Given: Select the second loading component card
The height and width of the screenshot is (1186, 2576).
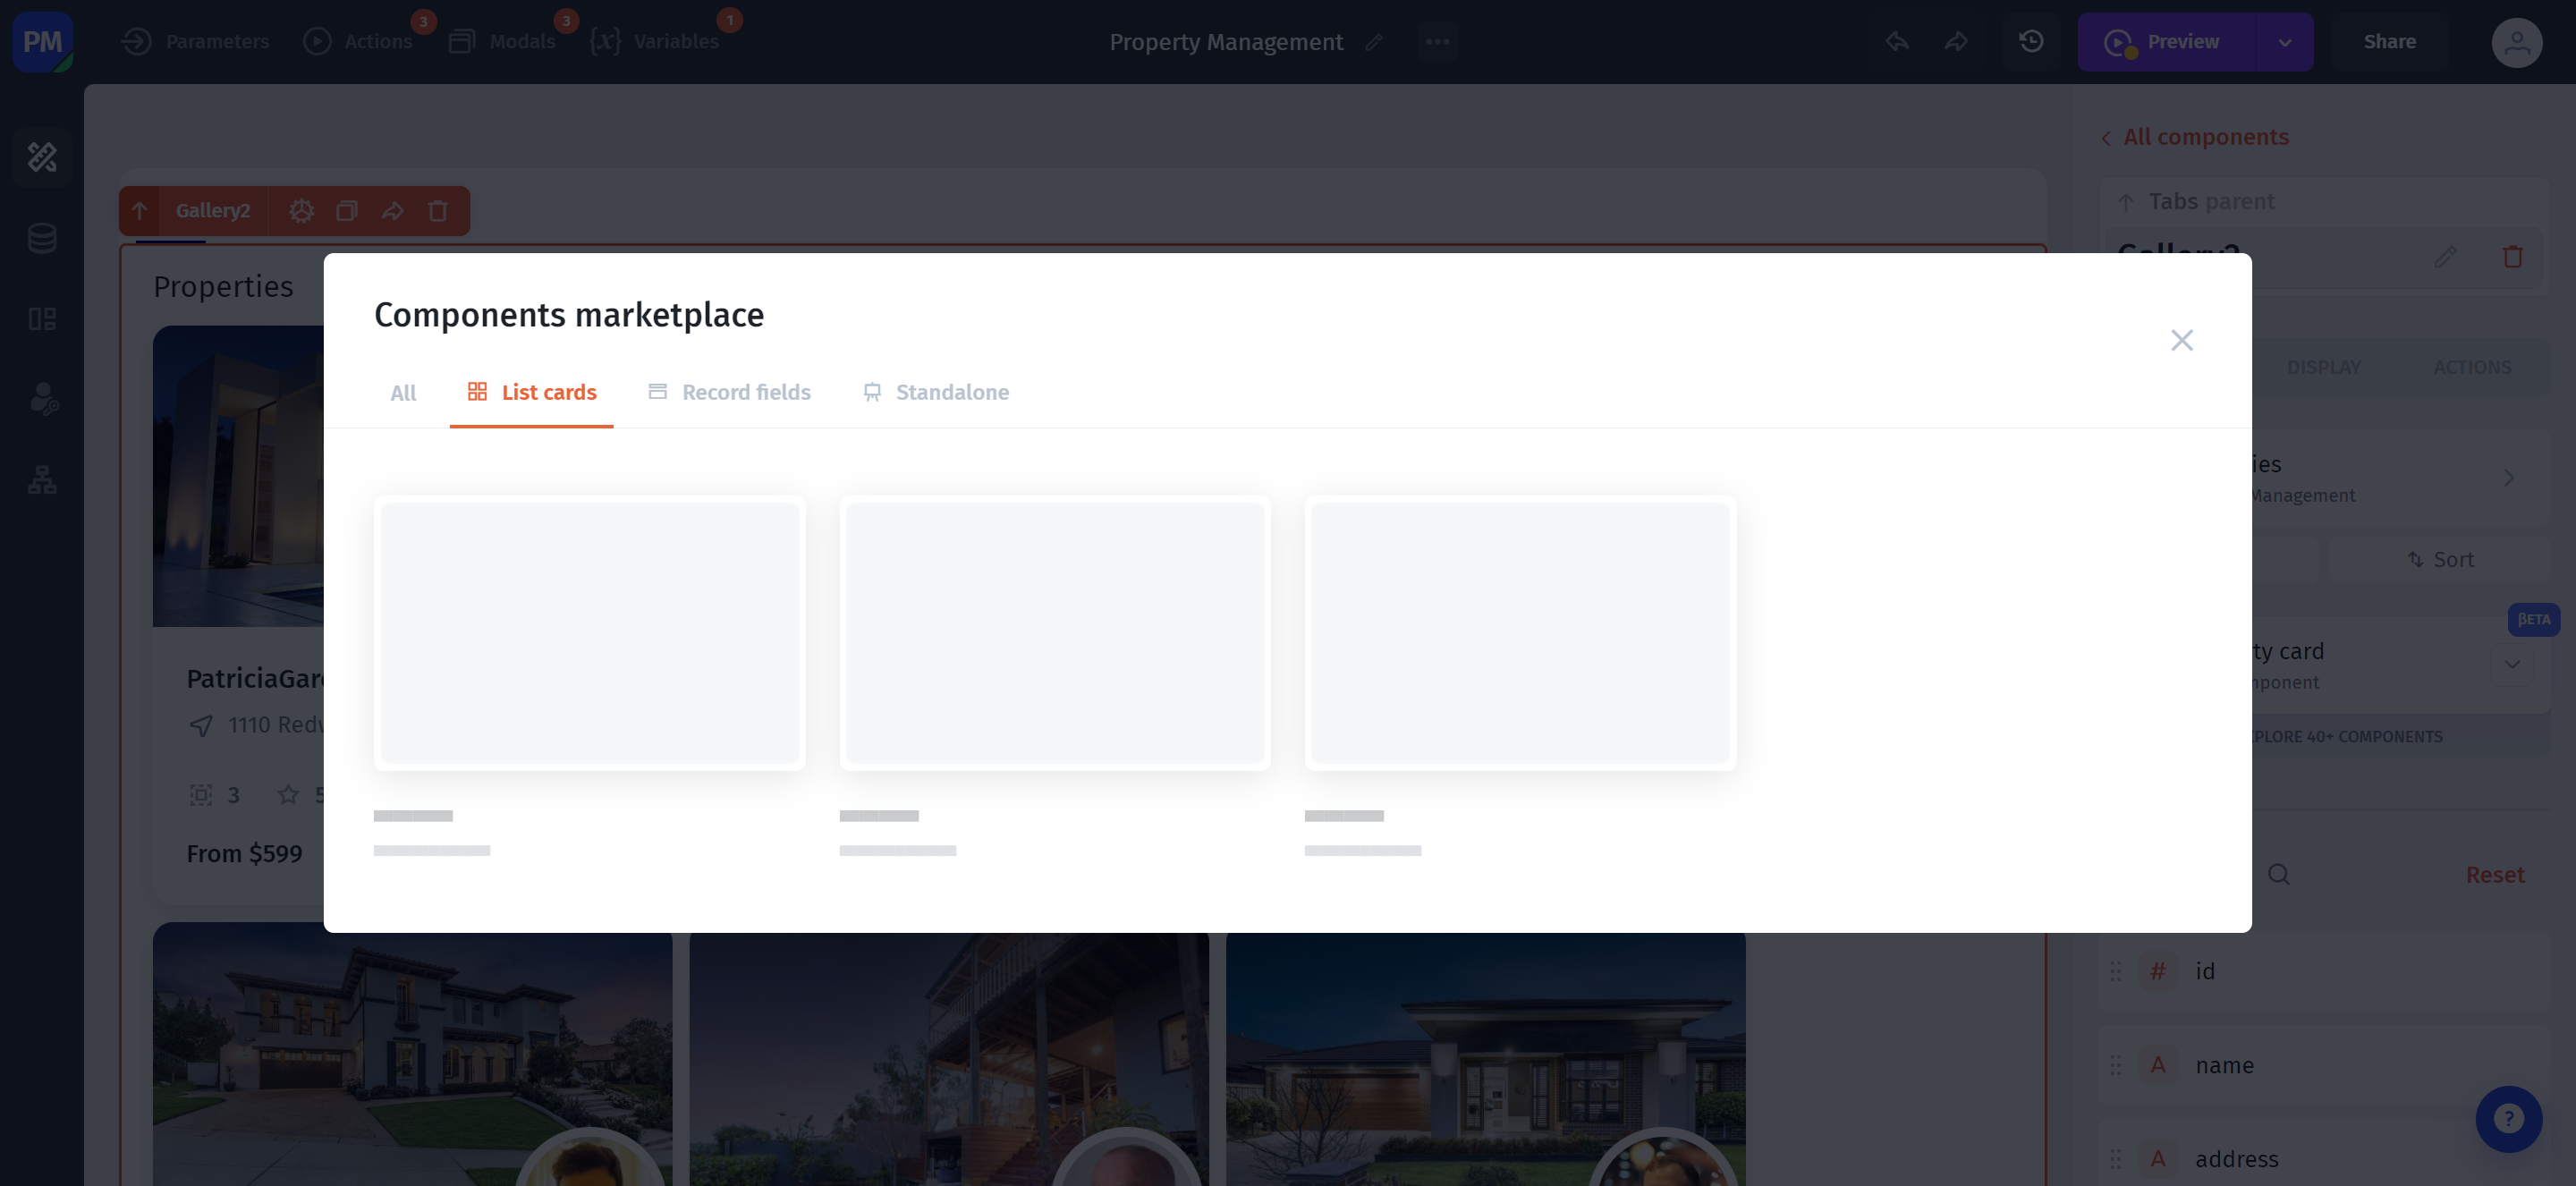Looking at the screenshot, I should 1055,634.
